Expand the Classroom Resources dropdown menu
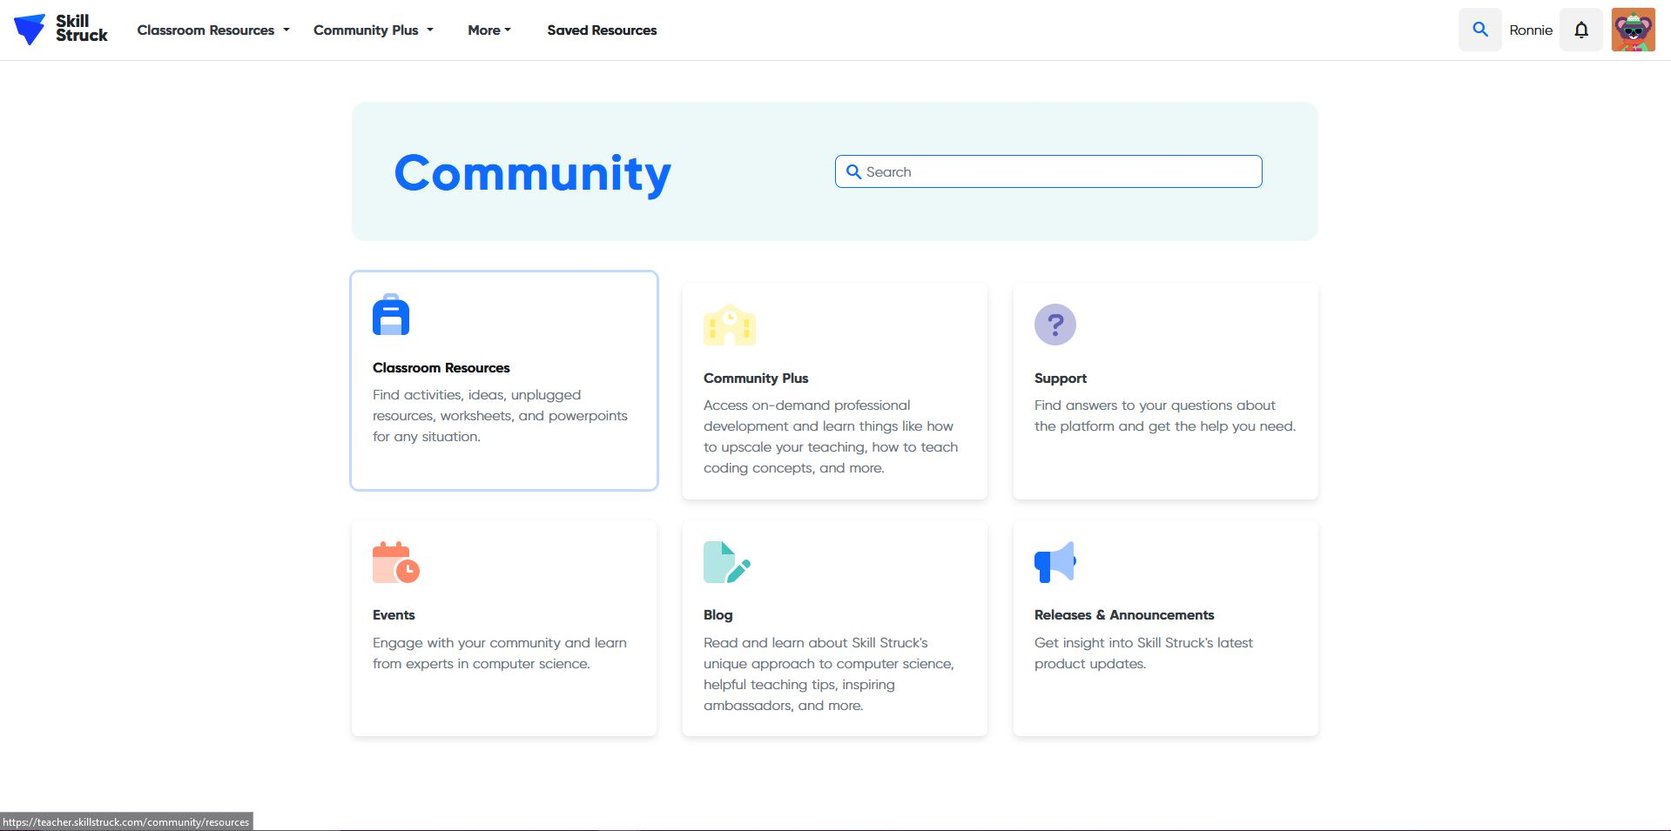Viewport: 1671px width, 831px height. point(213,30)
